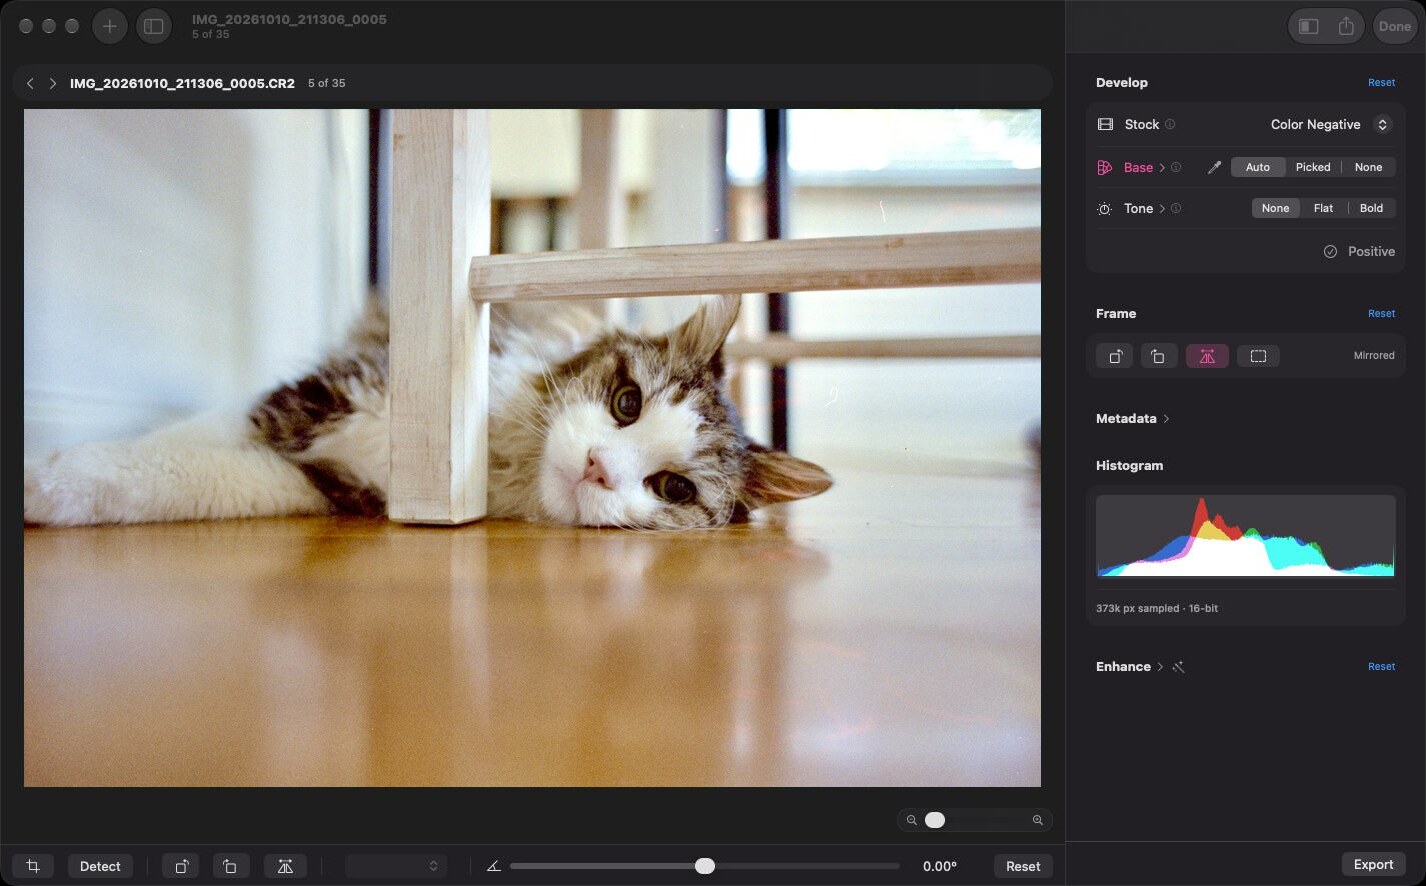1426x886 pixels.
Task: Click the film Stock icon
Action: [1105, 124]
